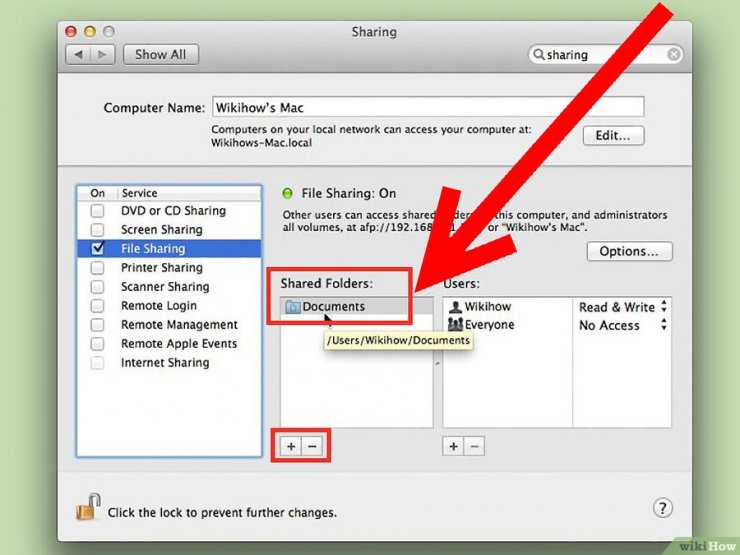
Task: Go forward with the right arrow button
Action: (x=102, y=55)
